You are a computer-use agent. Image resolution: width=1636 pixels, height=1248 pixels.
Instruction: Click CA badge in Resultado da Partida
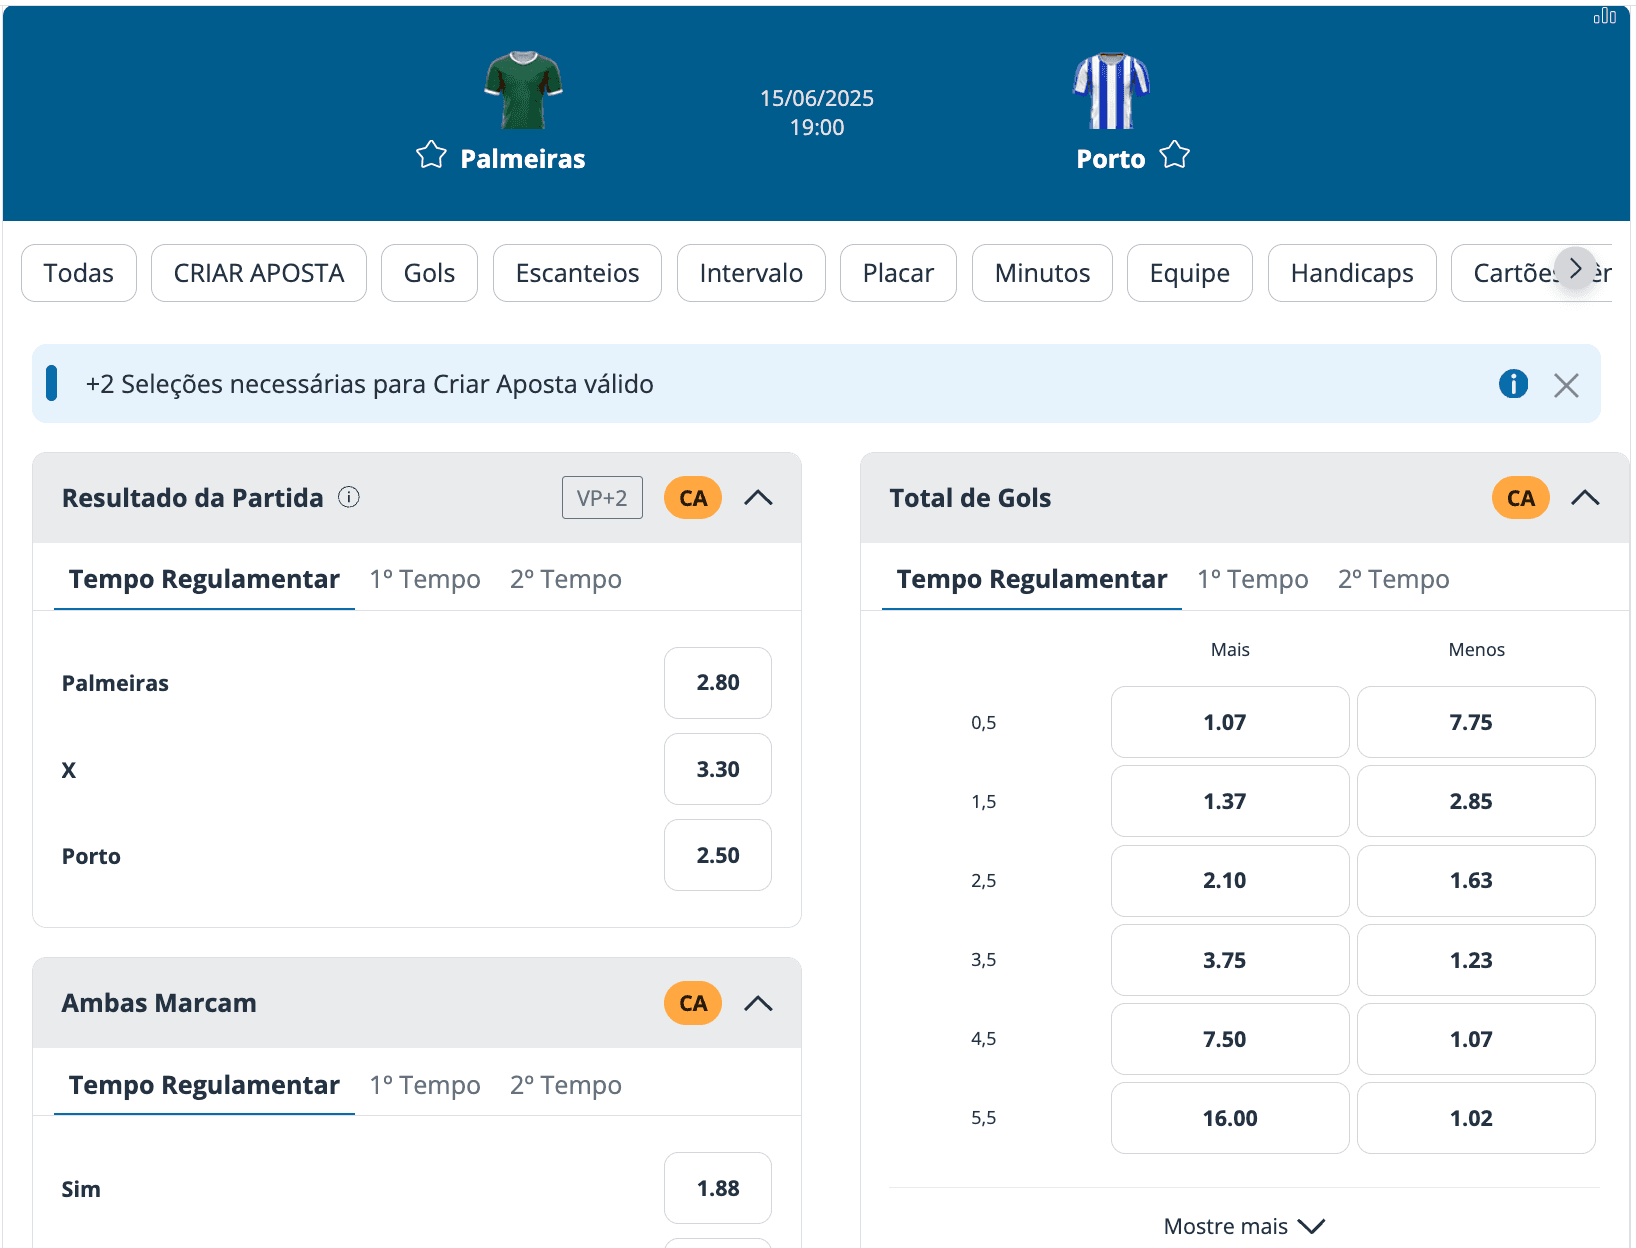(x=693, y=498)
